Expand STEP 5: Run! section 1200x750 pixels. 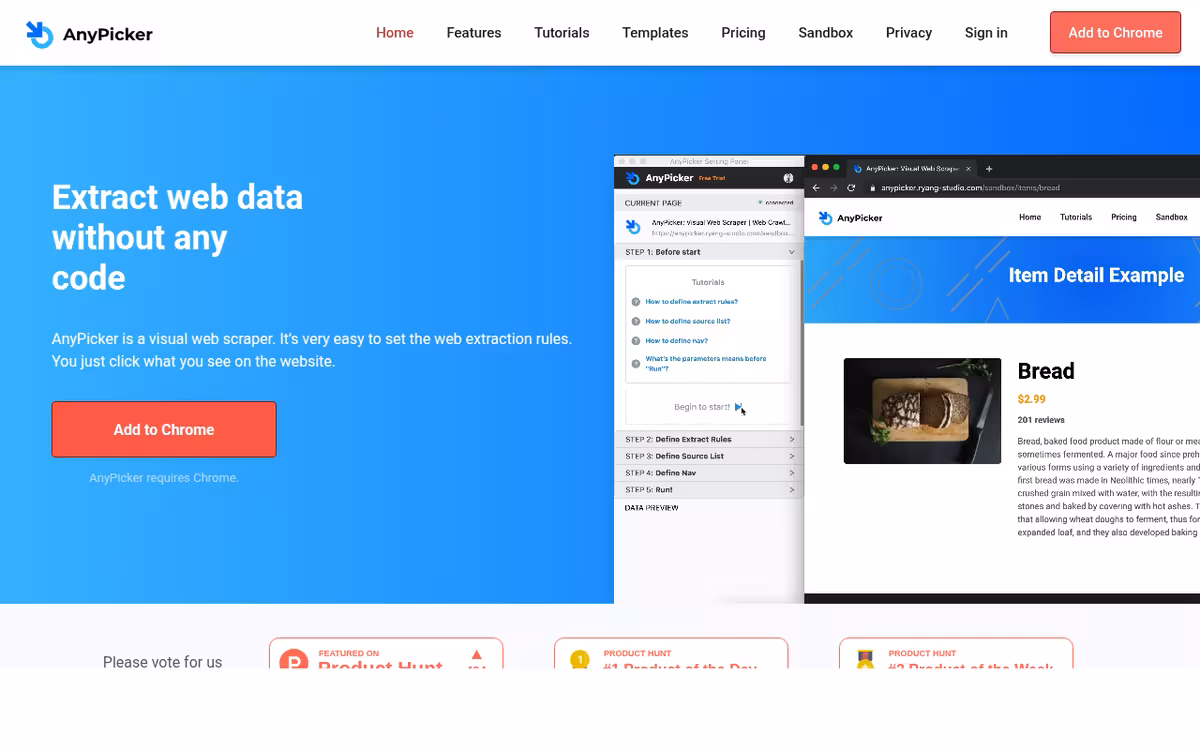(x=708, y=490)
